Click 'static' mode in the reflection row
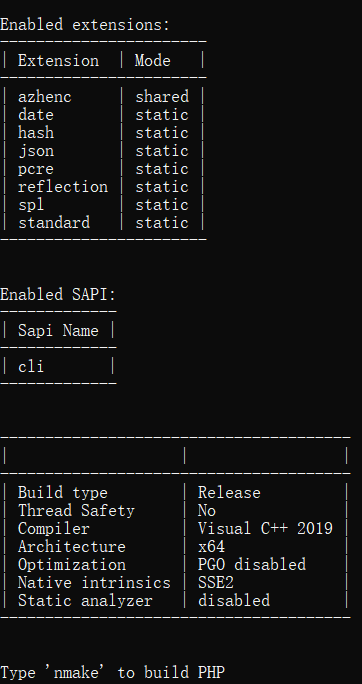Image resolution: width=362 pixels, height=684 pixels. (162, 187)
